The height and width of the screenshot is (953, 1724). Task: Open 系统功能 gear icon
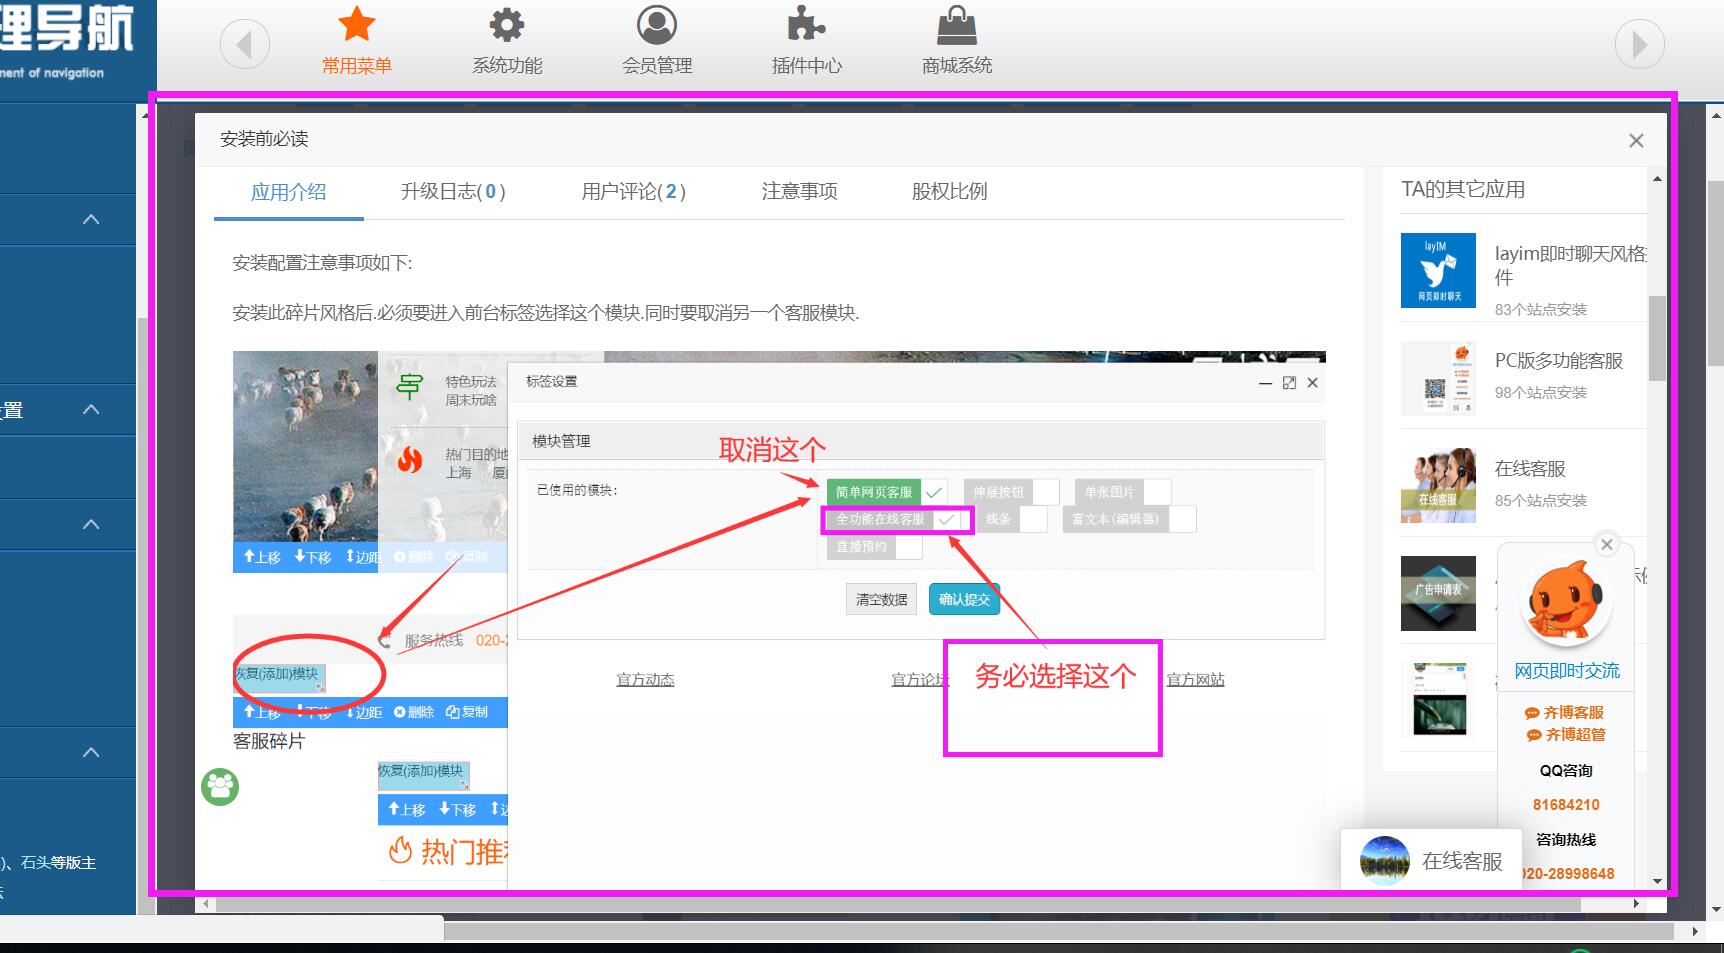click(506, 25)
